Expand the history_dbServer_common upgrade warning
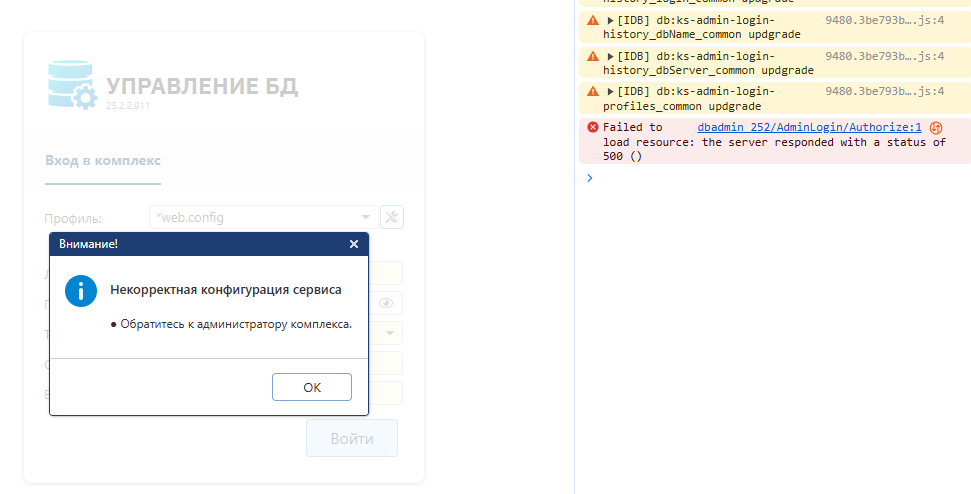The width and height of the screenshot is (971, 494). (610, 56)
